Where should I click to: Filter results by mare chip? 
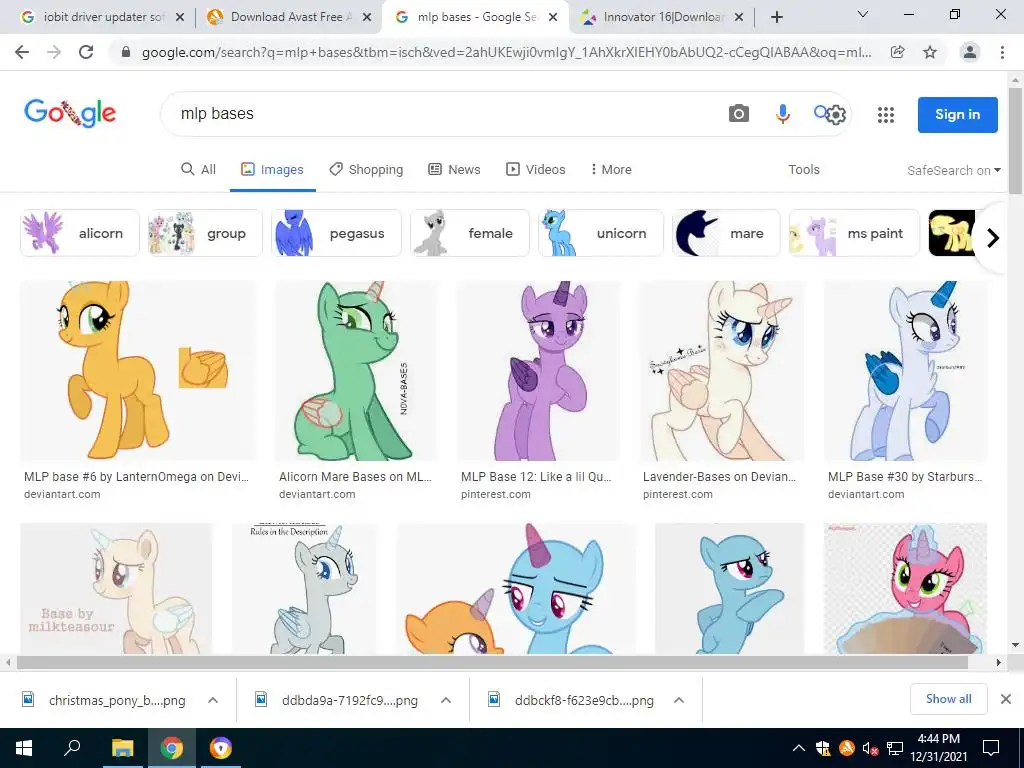[726, 233]
